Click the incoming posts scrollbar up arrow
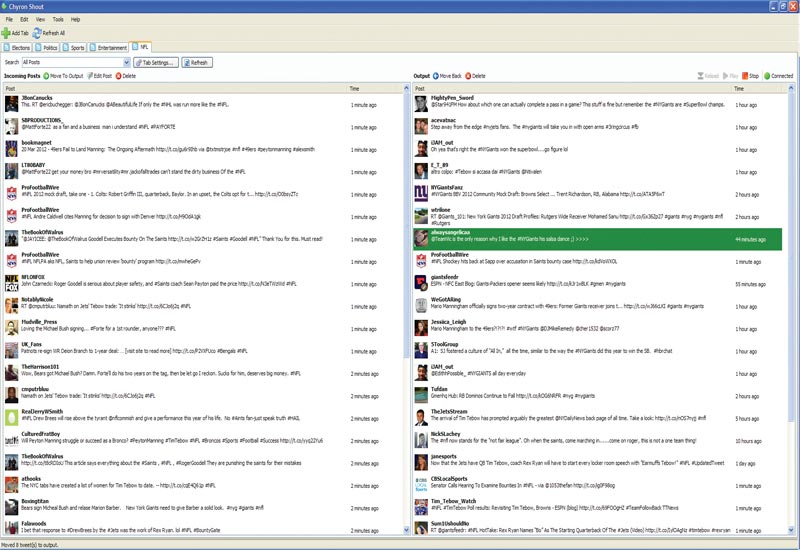The image size is (800, 550). pos(407,88)
